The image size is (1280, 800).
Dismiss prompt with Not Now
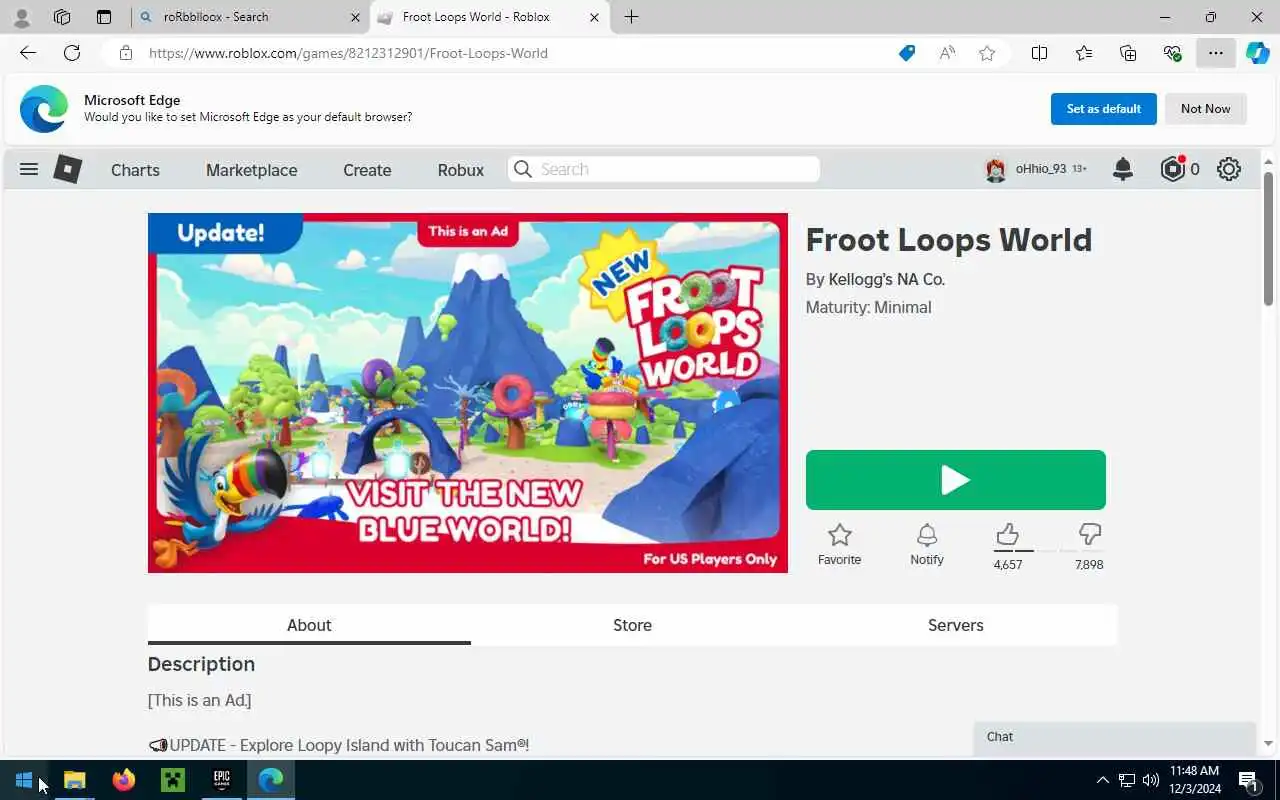[x=1206, y=109]
